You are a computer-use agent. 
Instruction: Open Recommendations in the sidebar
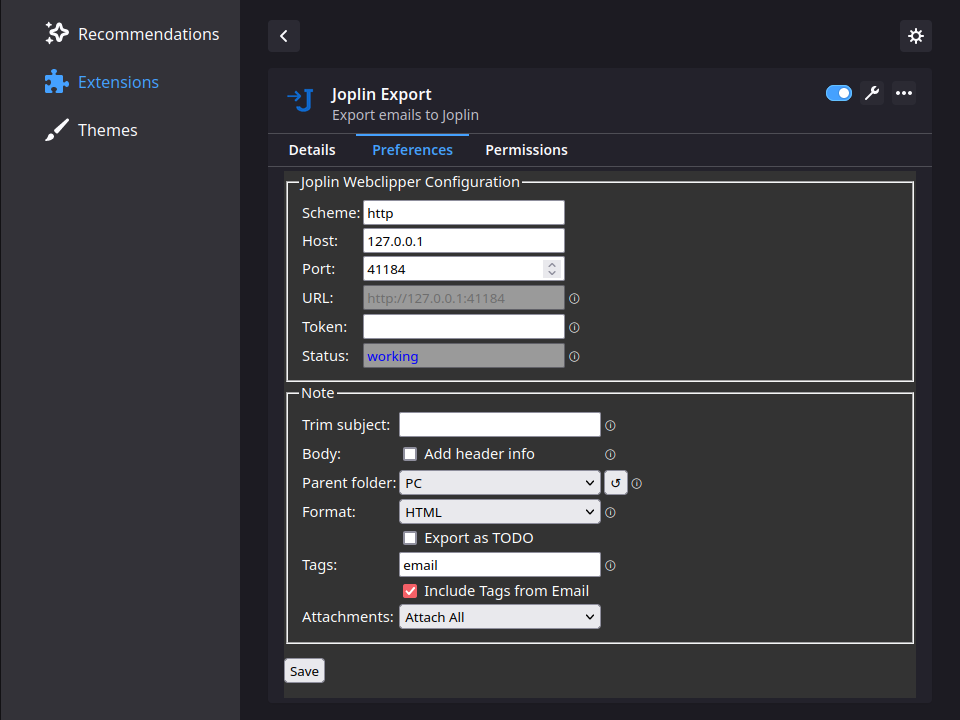[x=132, y=34]
